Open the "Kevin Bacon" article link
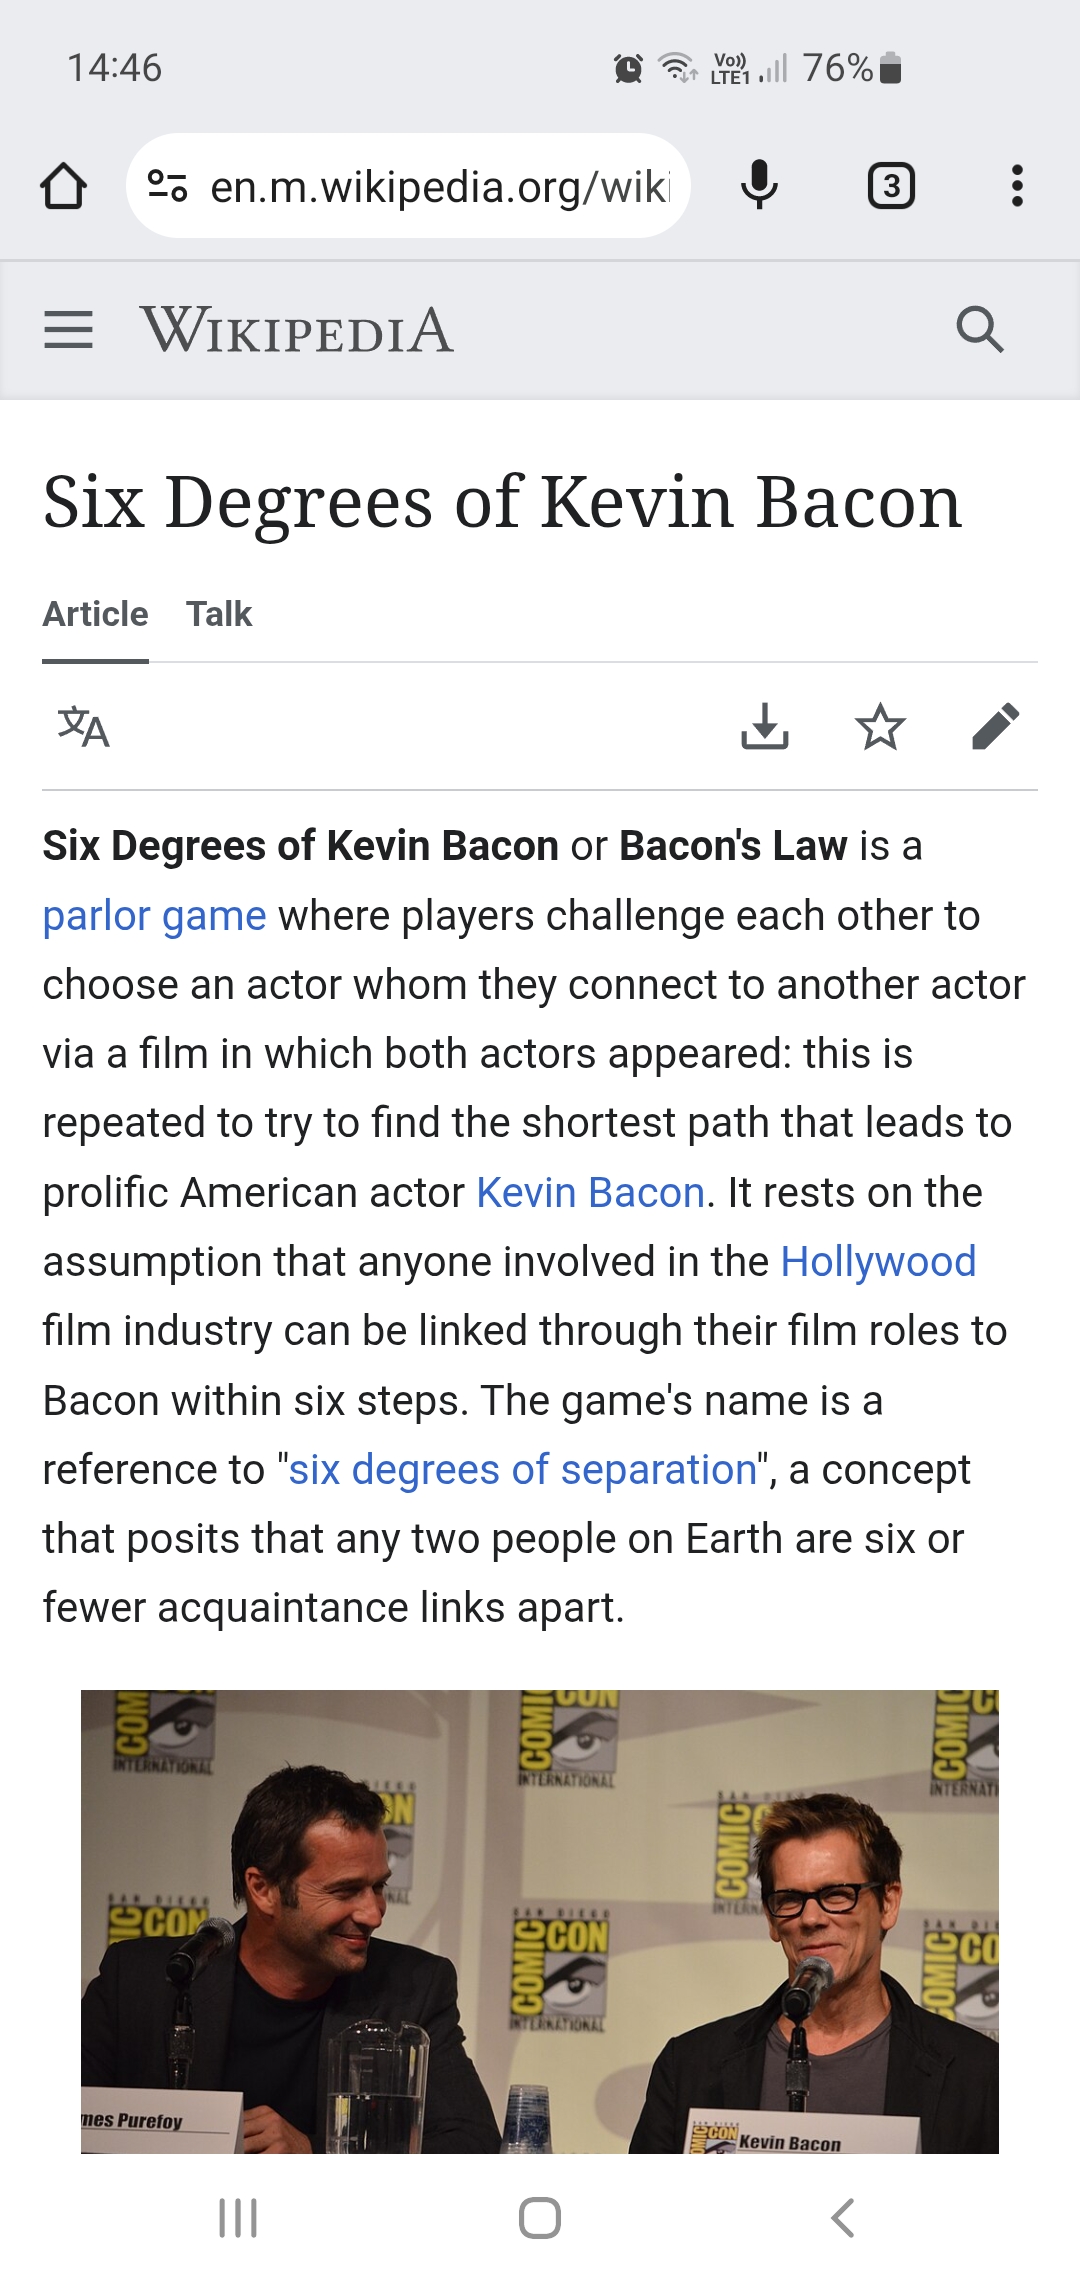 [x=591, y=1193]
